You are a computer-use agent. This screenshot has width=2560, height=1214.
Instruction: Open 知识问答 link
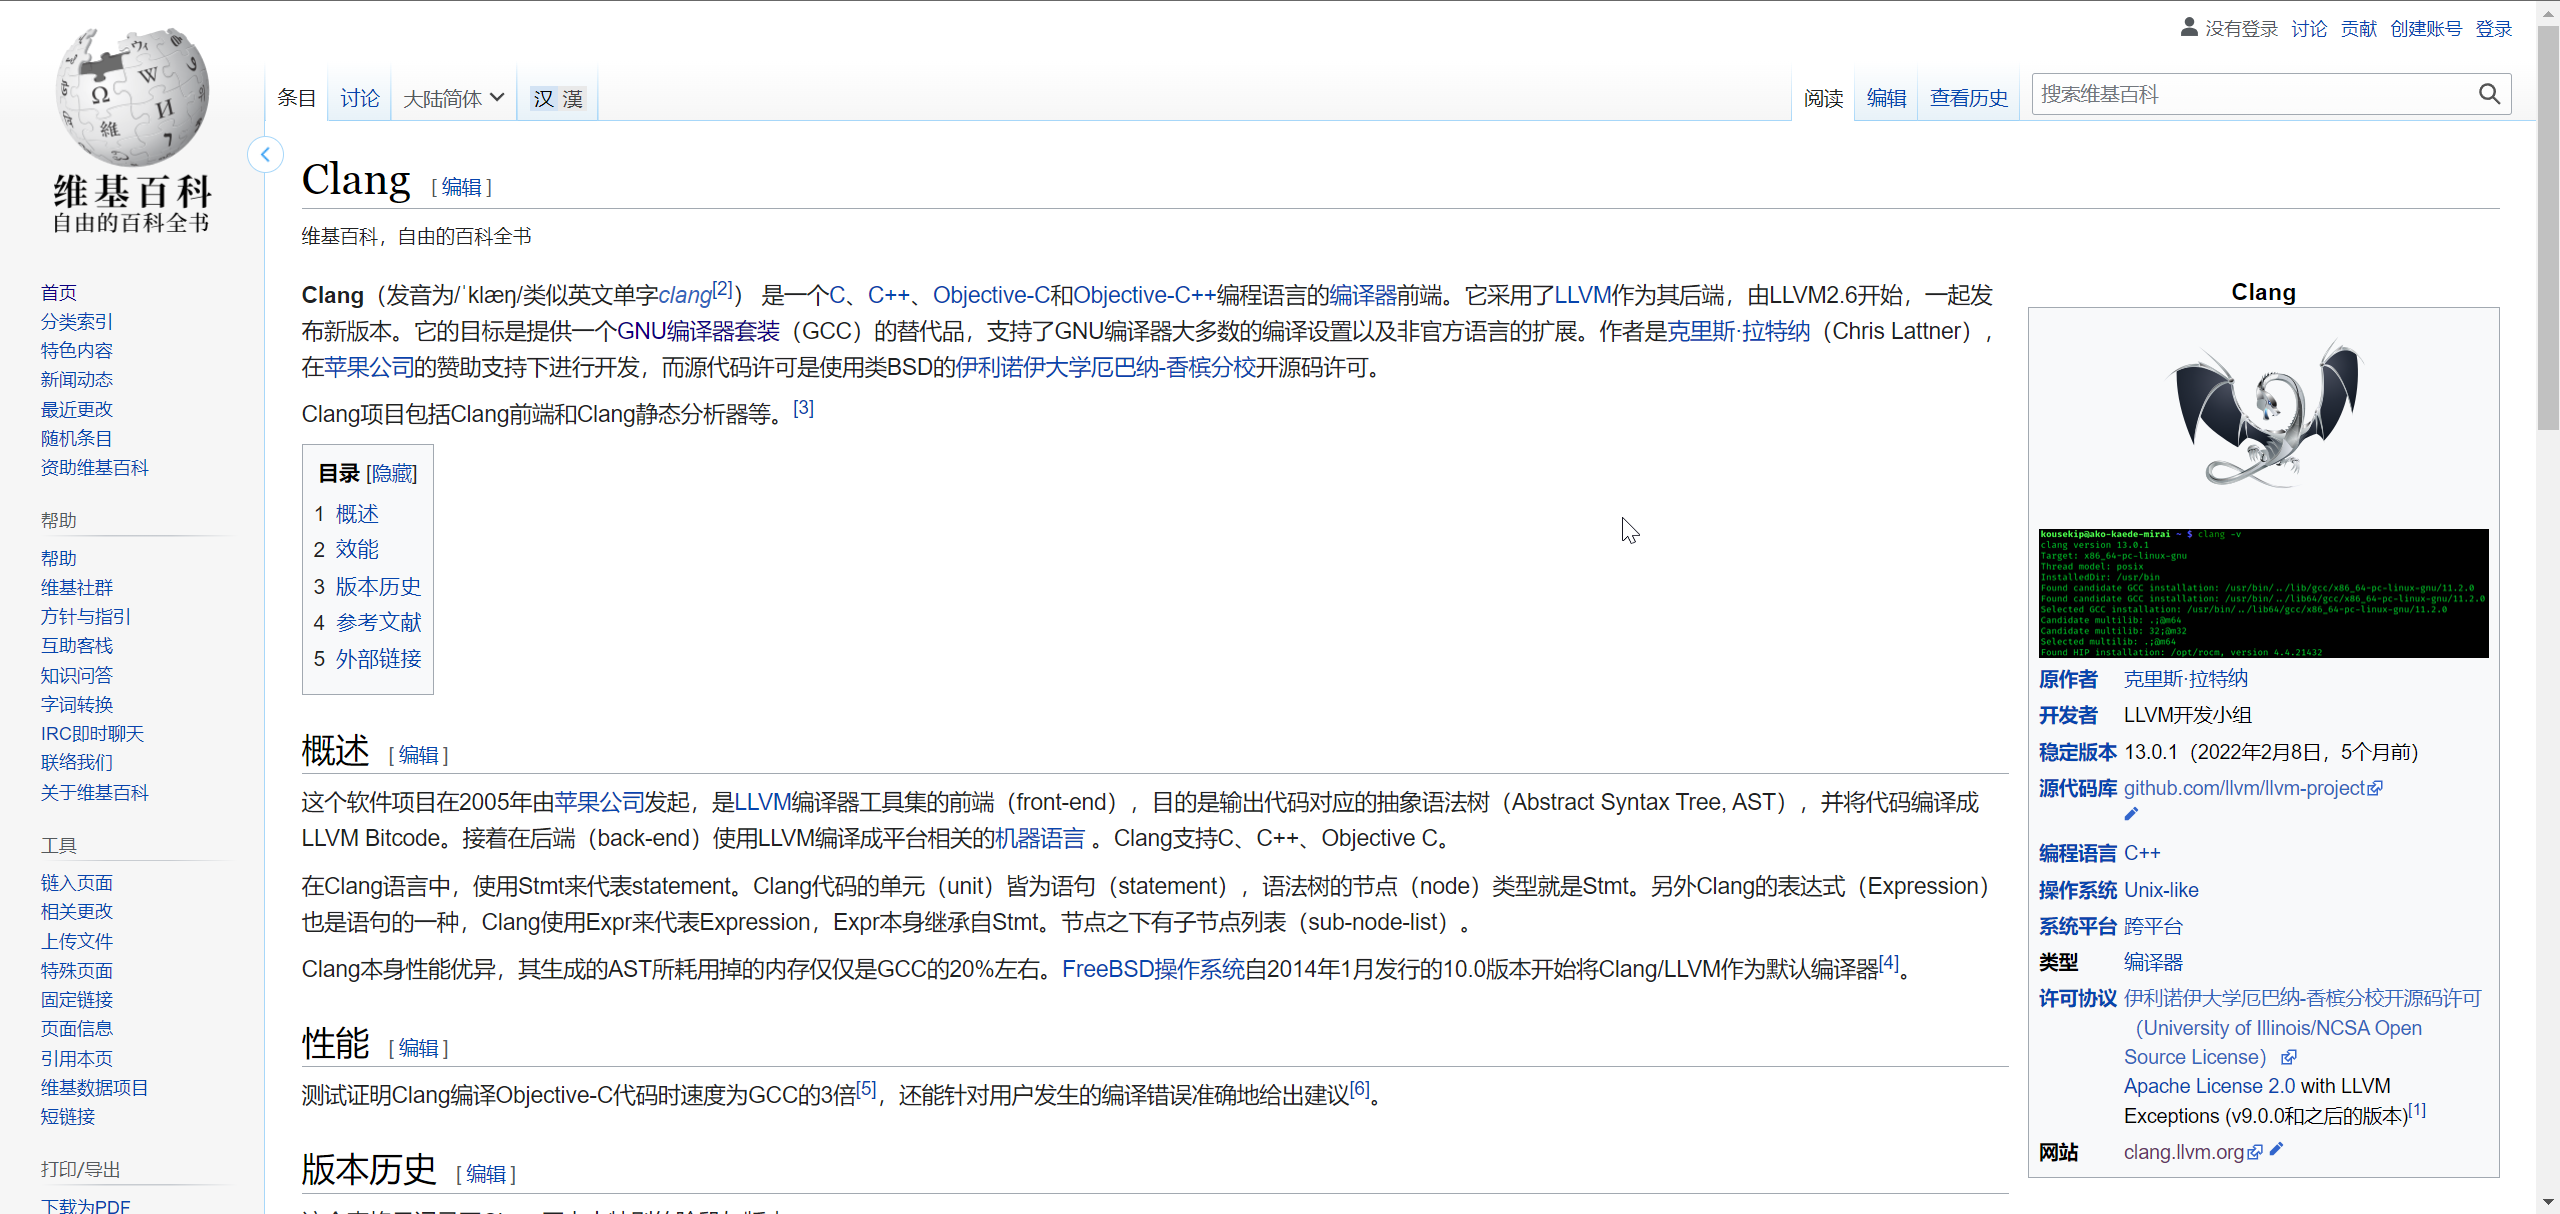tap(77, 675)
